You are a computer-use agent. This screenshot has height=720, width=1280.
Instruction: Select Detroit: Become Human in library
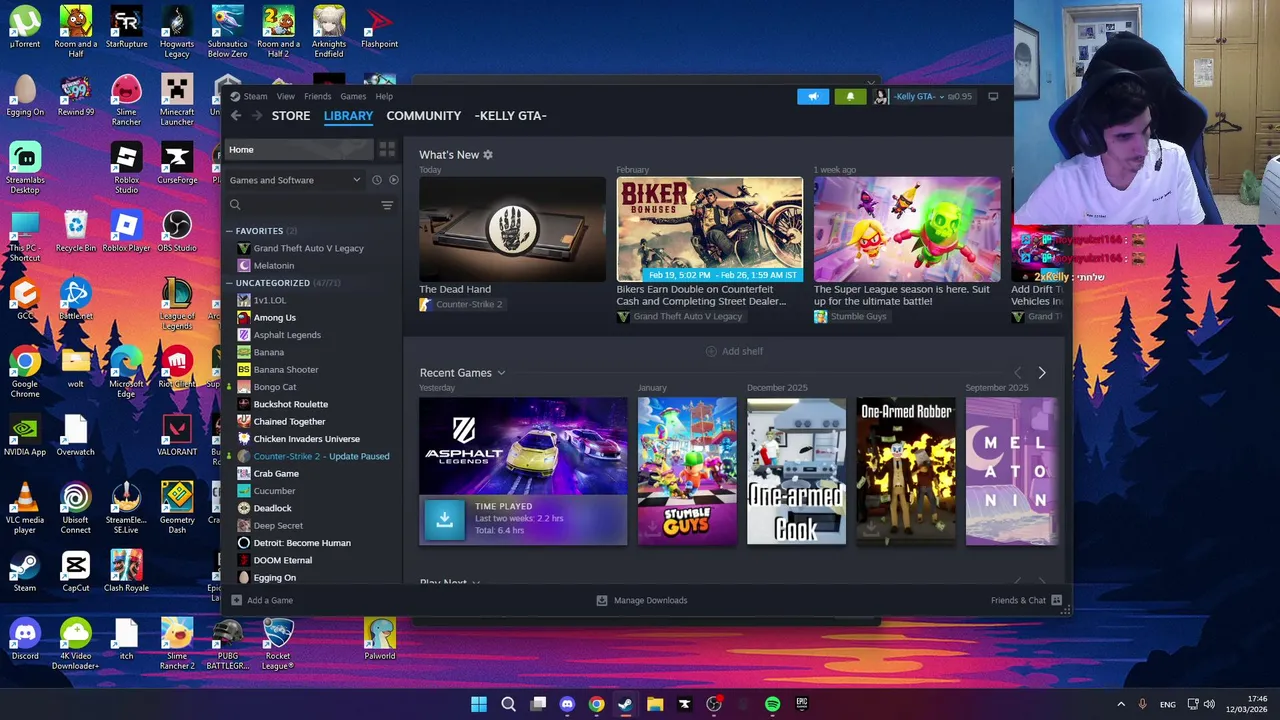(302, 543)
